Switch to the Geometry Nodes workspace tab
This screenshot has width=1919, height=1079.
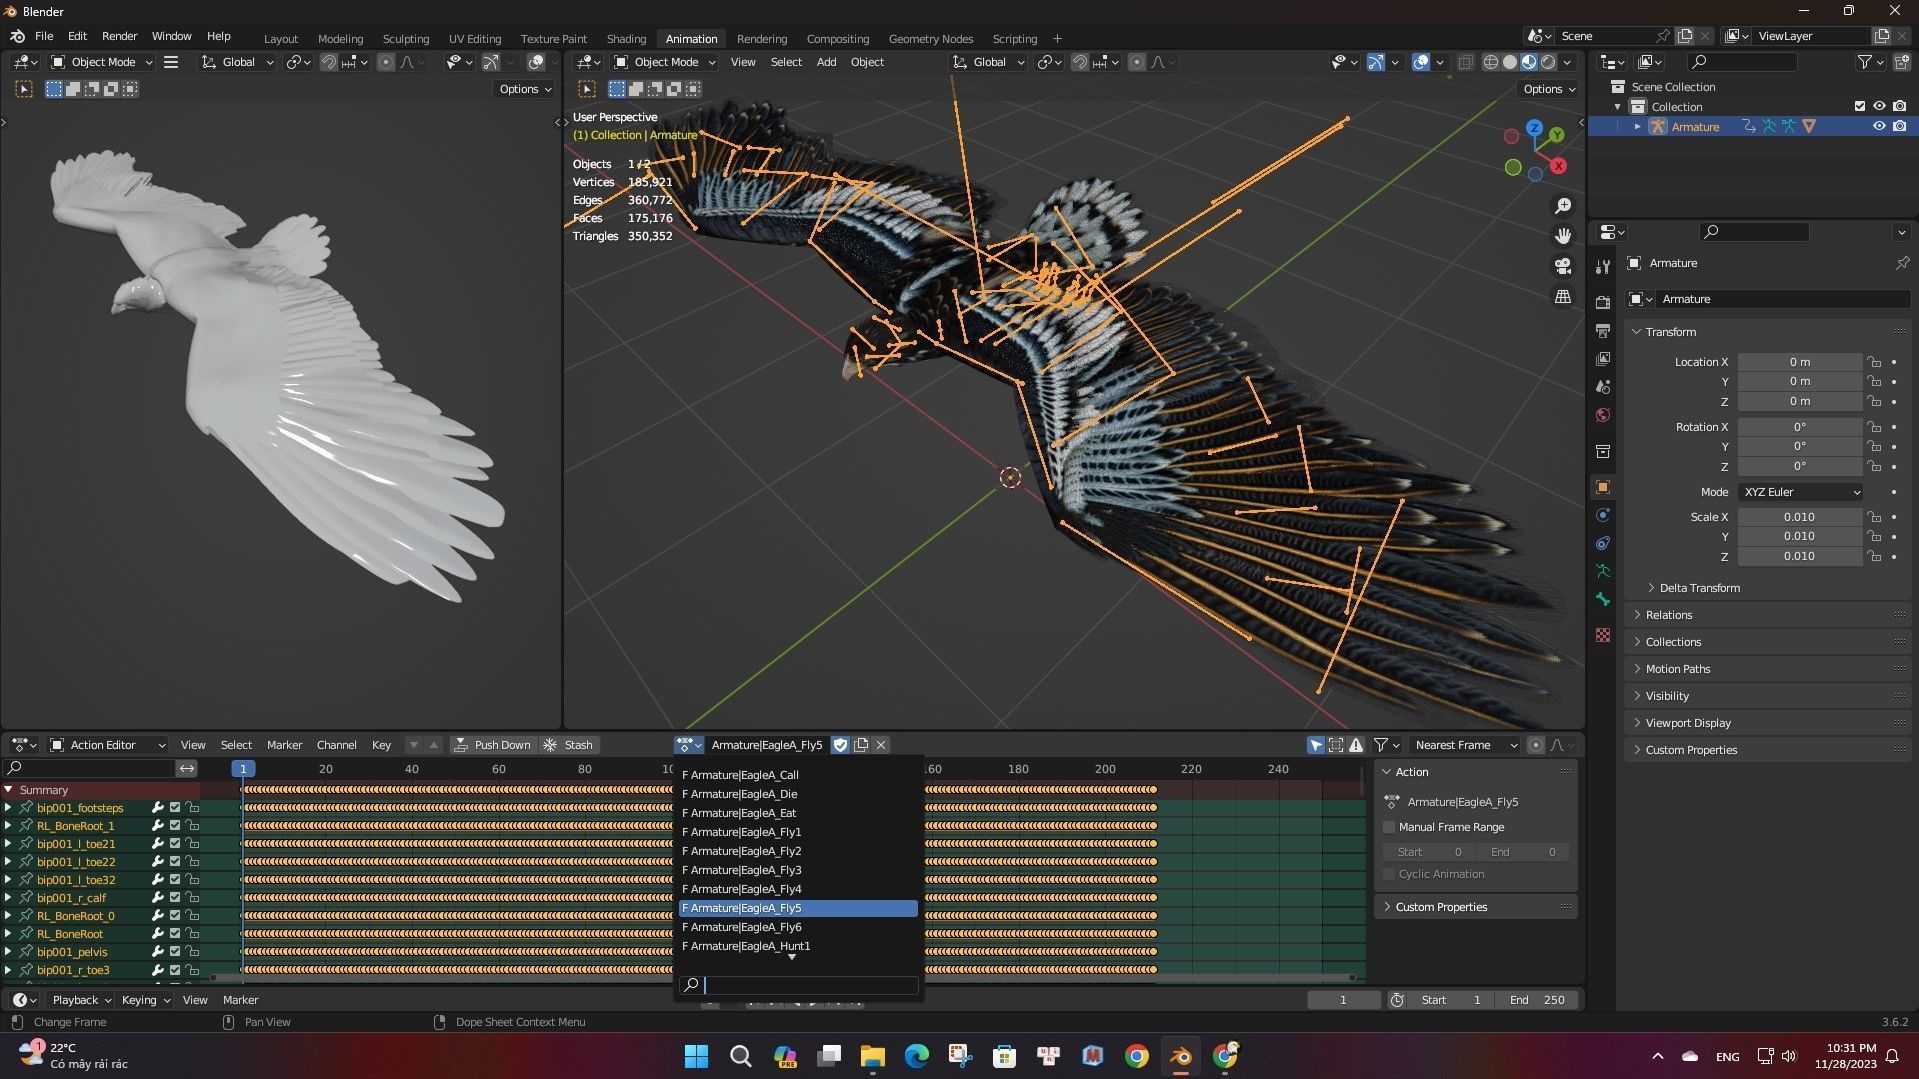coord(930,39)
